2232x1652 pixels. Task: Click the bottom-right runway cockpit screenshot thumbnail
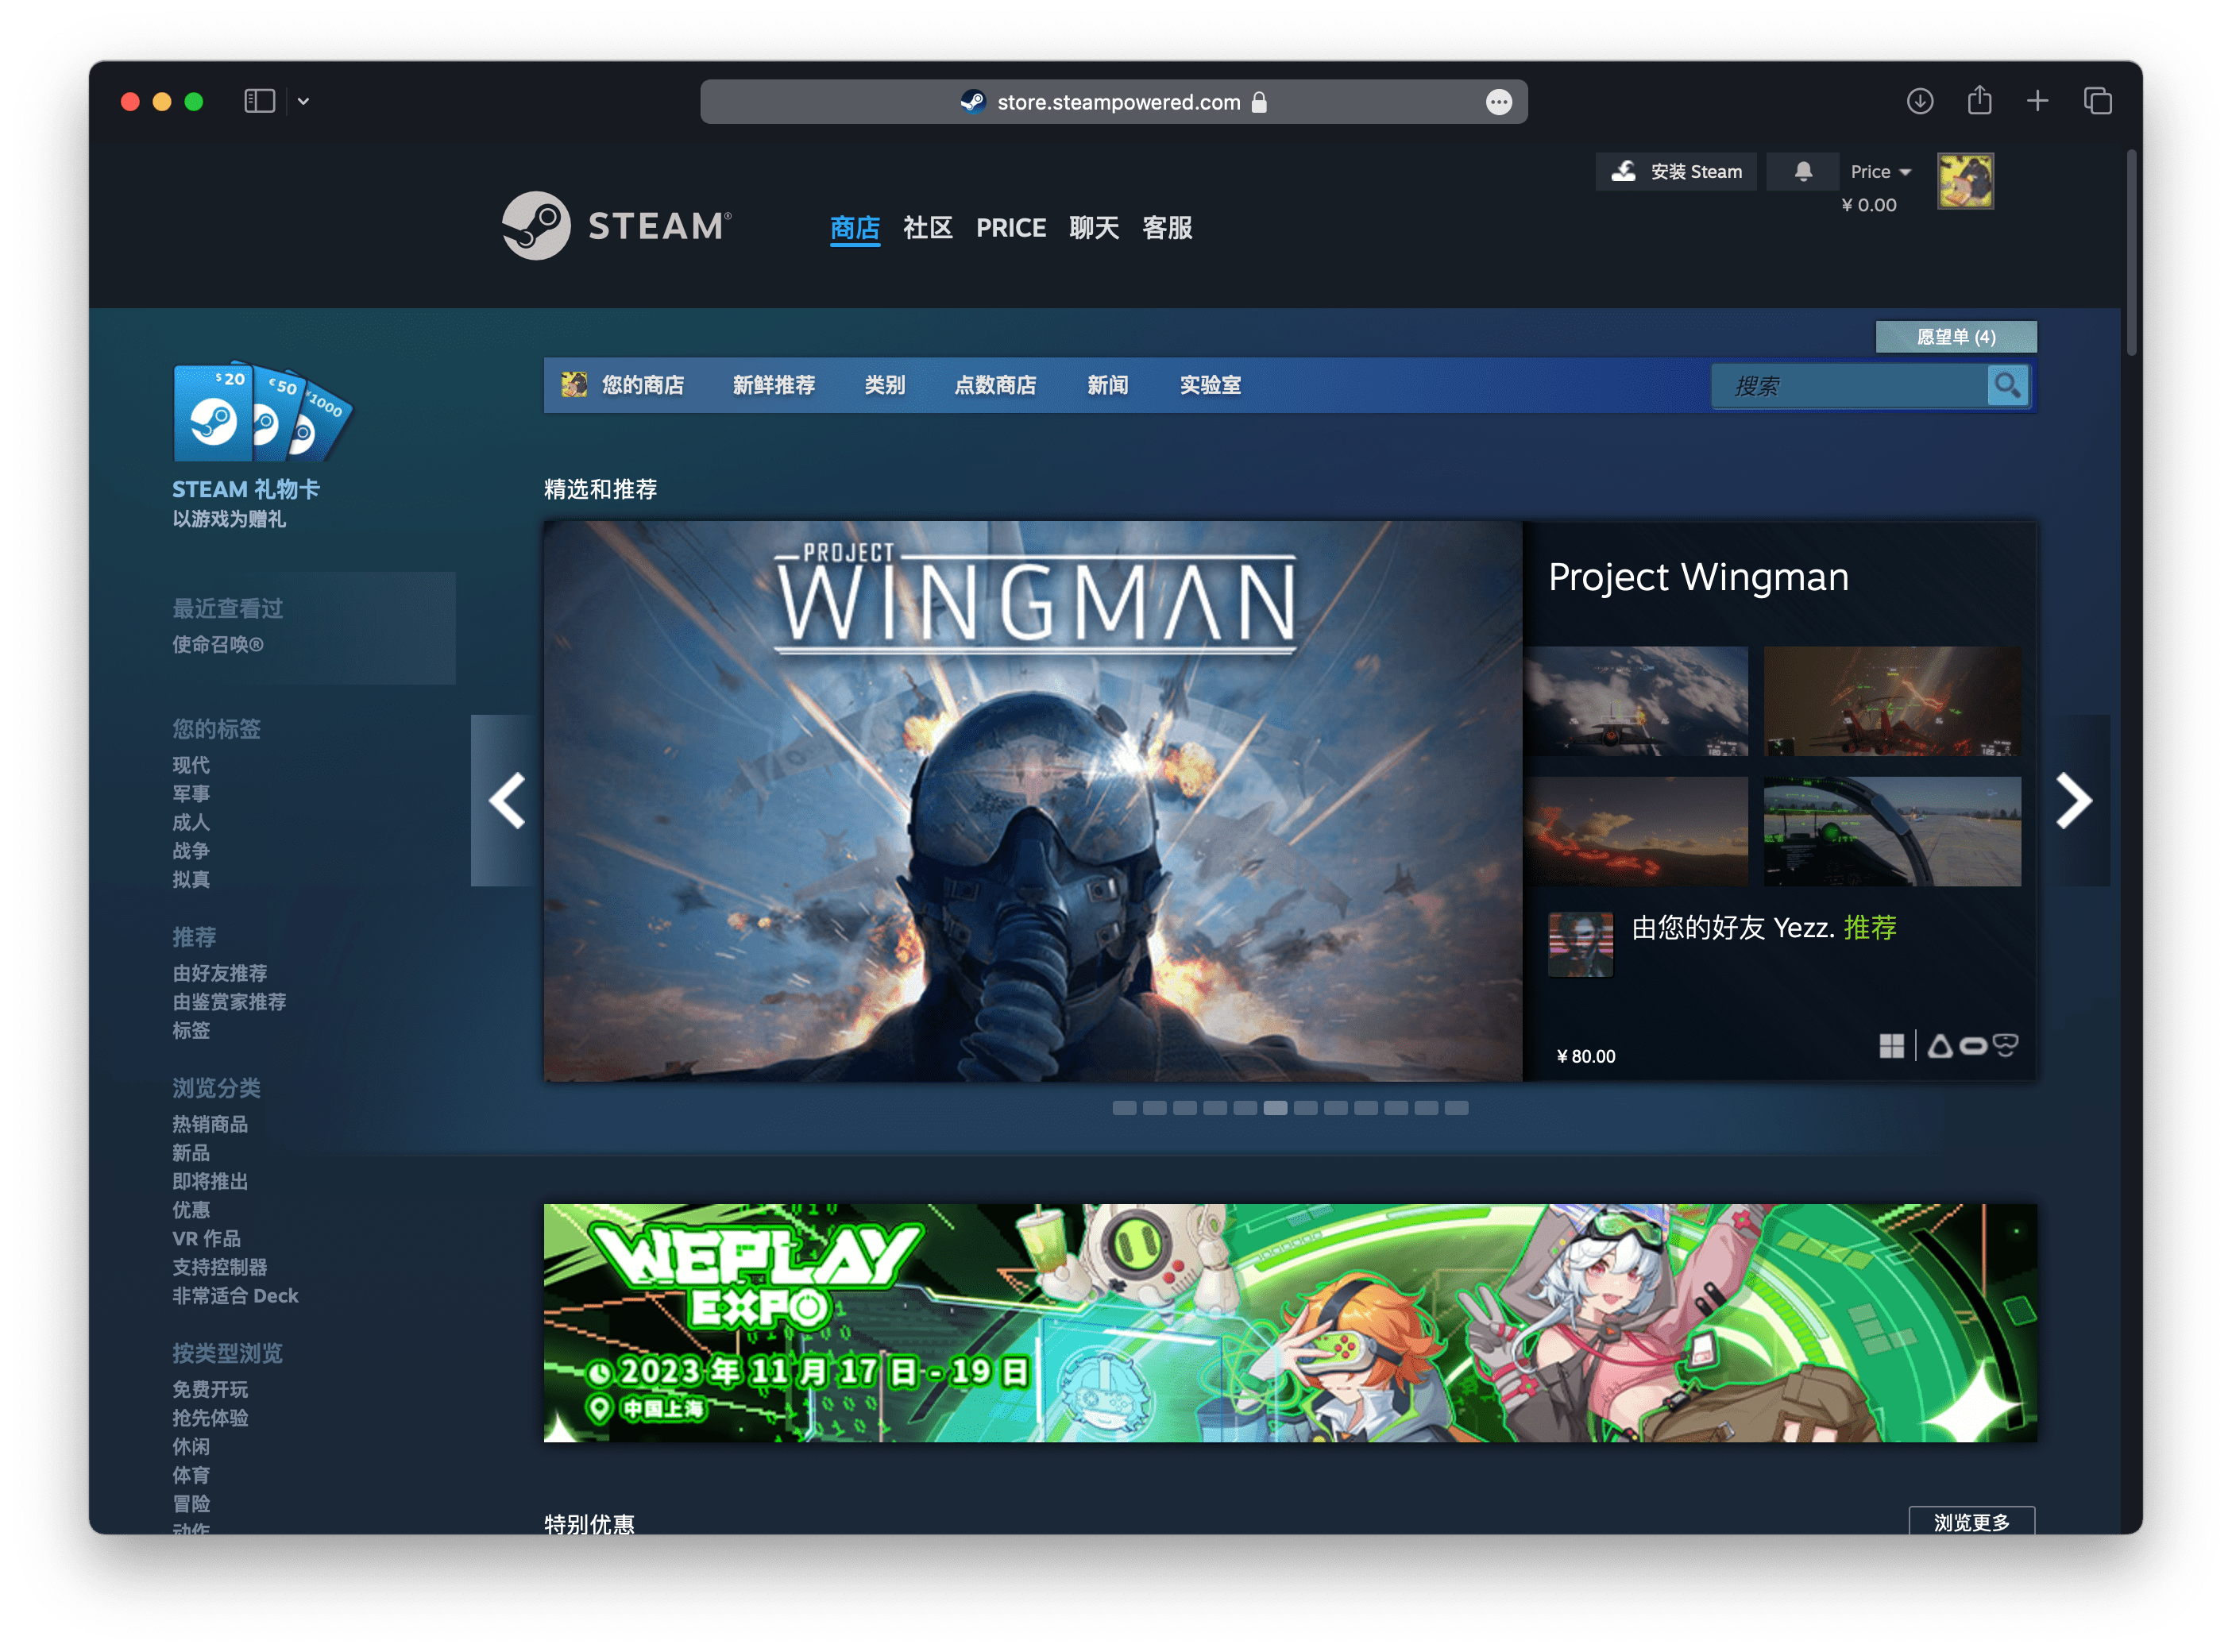point(1891,831)
